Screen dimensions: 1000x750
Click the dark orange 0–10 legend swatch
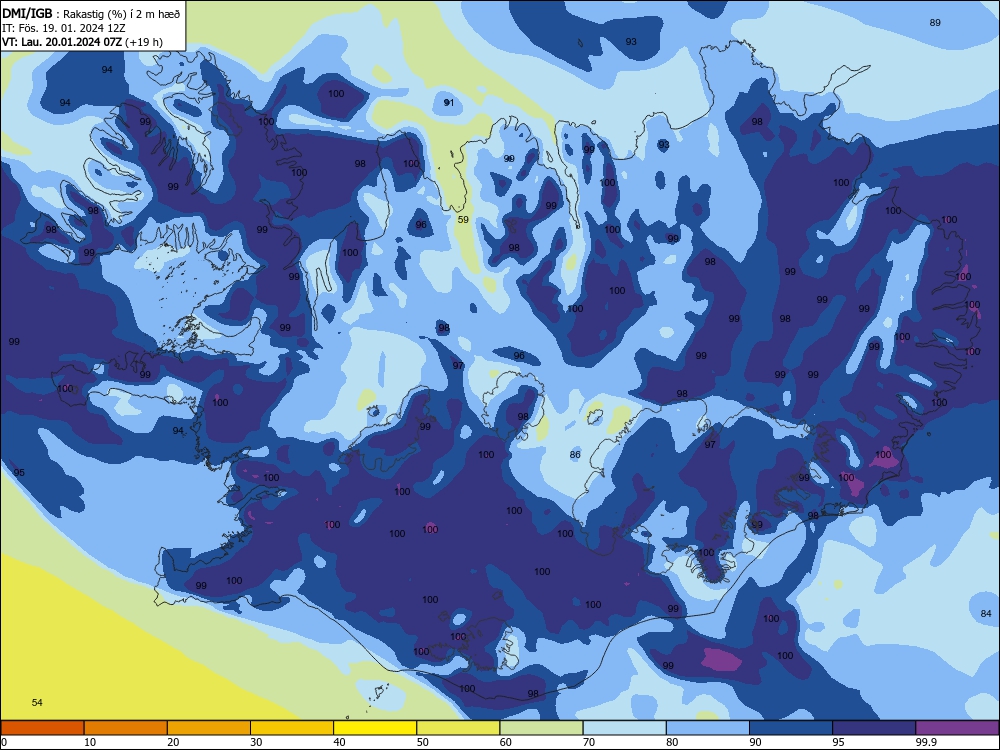pos(42,728)
